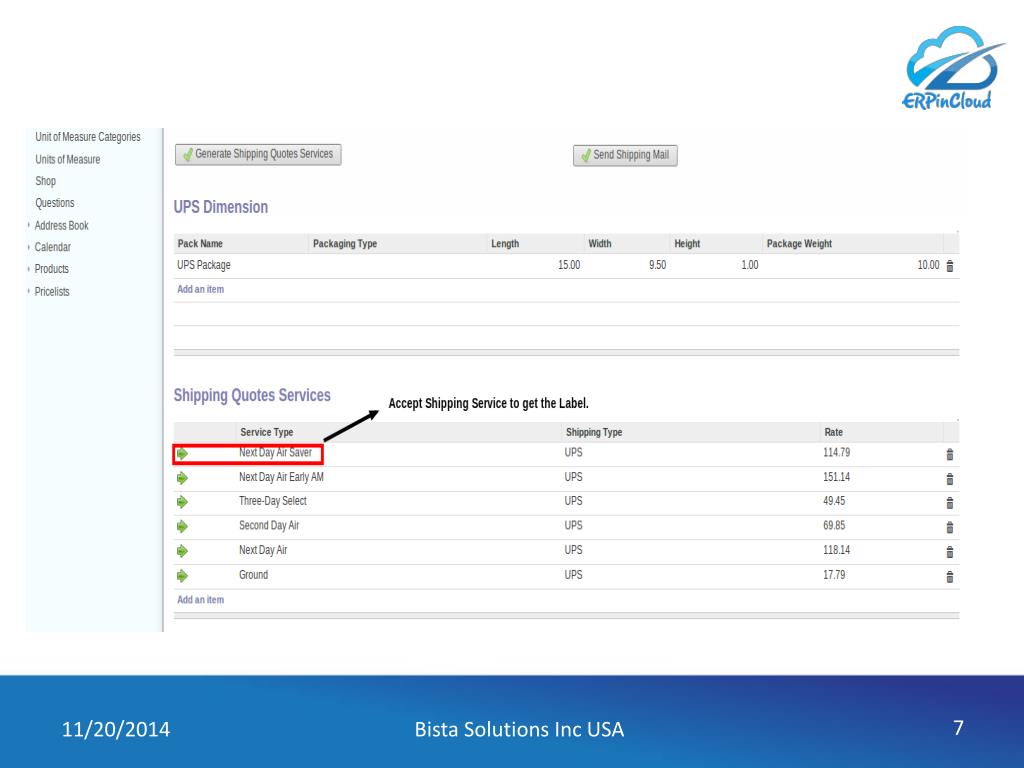Open the Questions menu item
Screen dimensions: 1024x768
point(55,203)
